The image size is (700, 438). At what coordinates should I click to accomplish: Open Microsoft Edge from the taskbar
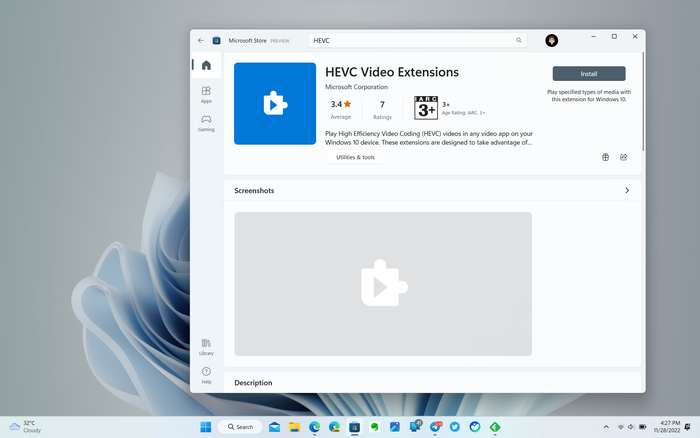[314, 427]
